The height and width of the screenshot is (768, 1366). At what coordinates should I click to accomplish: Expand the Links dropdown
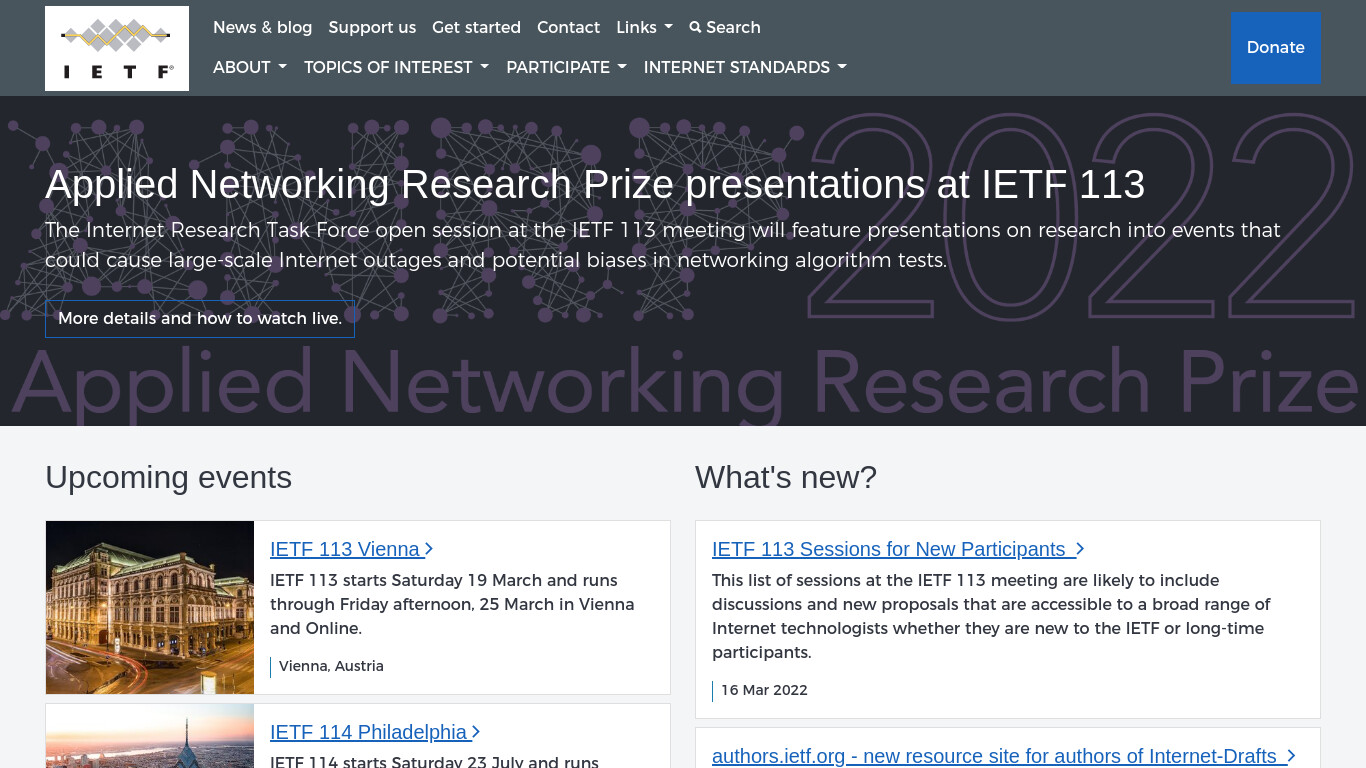[x=644, y=27]
